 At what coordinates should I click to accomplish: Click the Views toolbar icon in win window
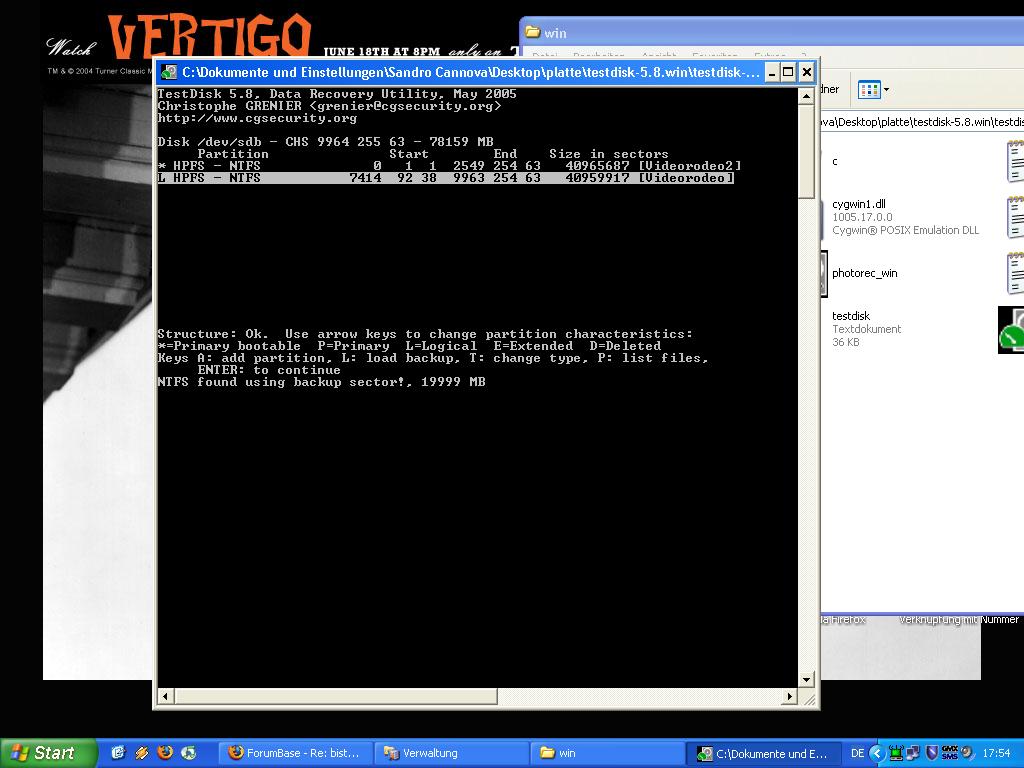[869, 89]
